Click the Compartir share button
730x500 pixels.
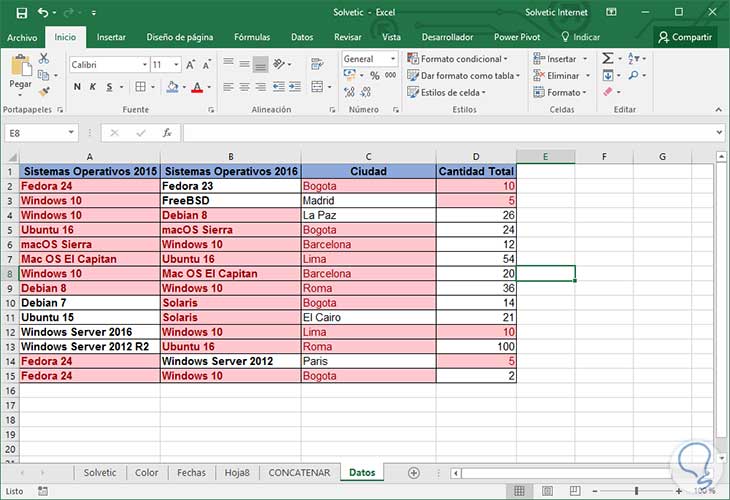point(685,37)
